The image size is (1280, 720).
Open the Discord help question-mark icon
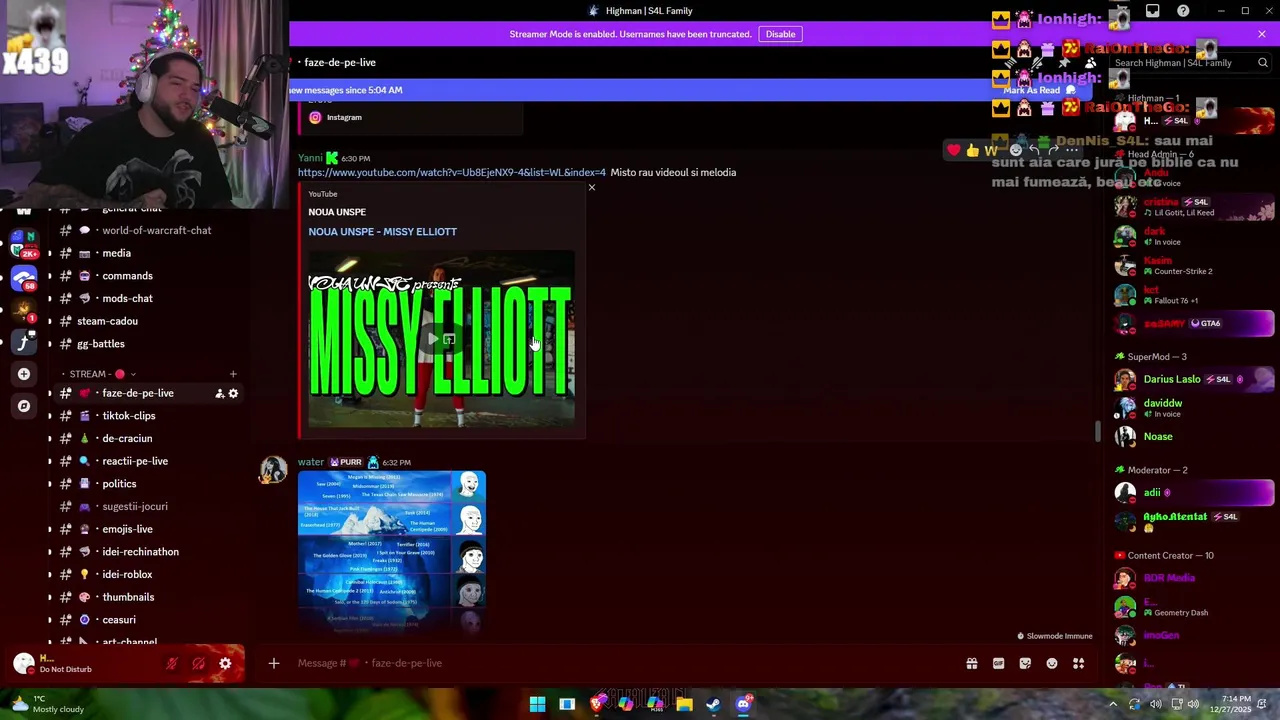[1183, 11]
